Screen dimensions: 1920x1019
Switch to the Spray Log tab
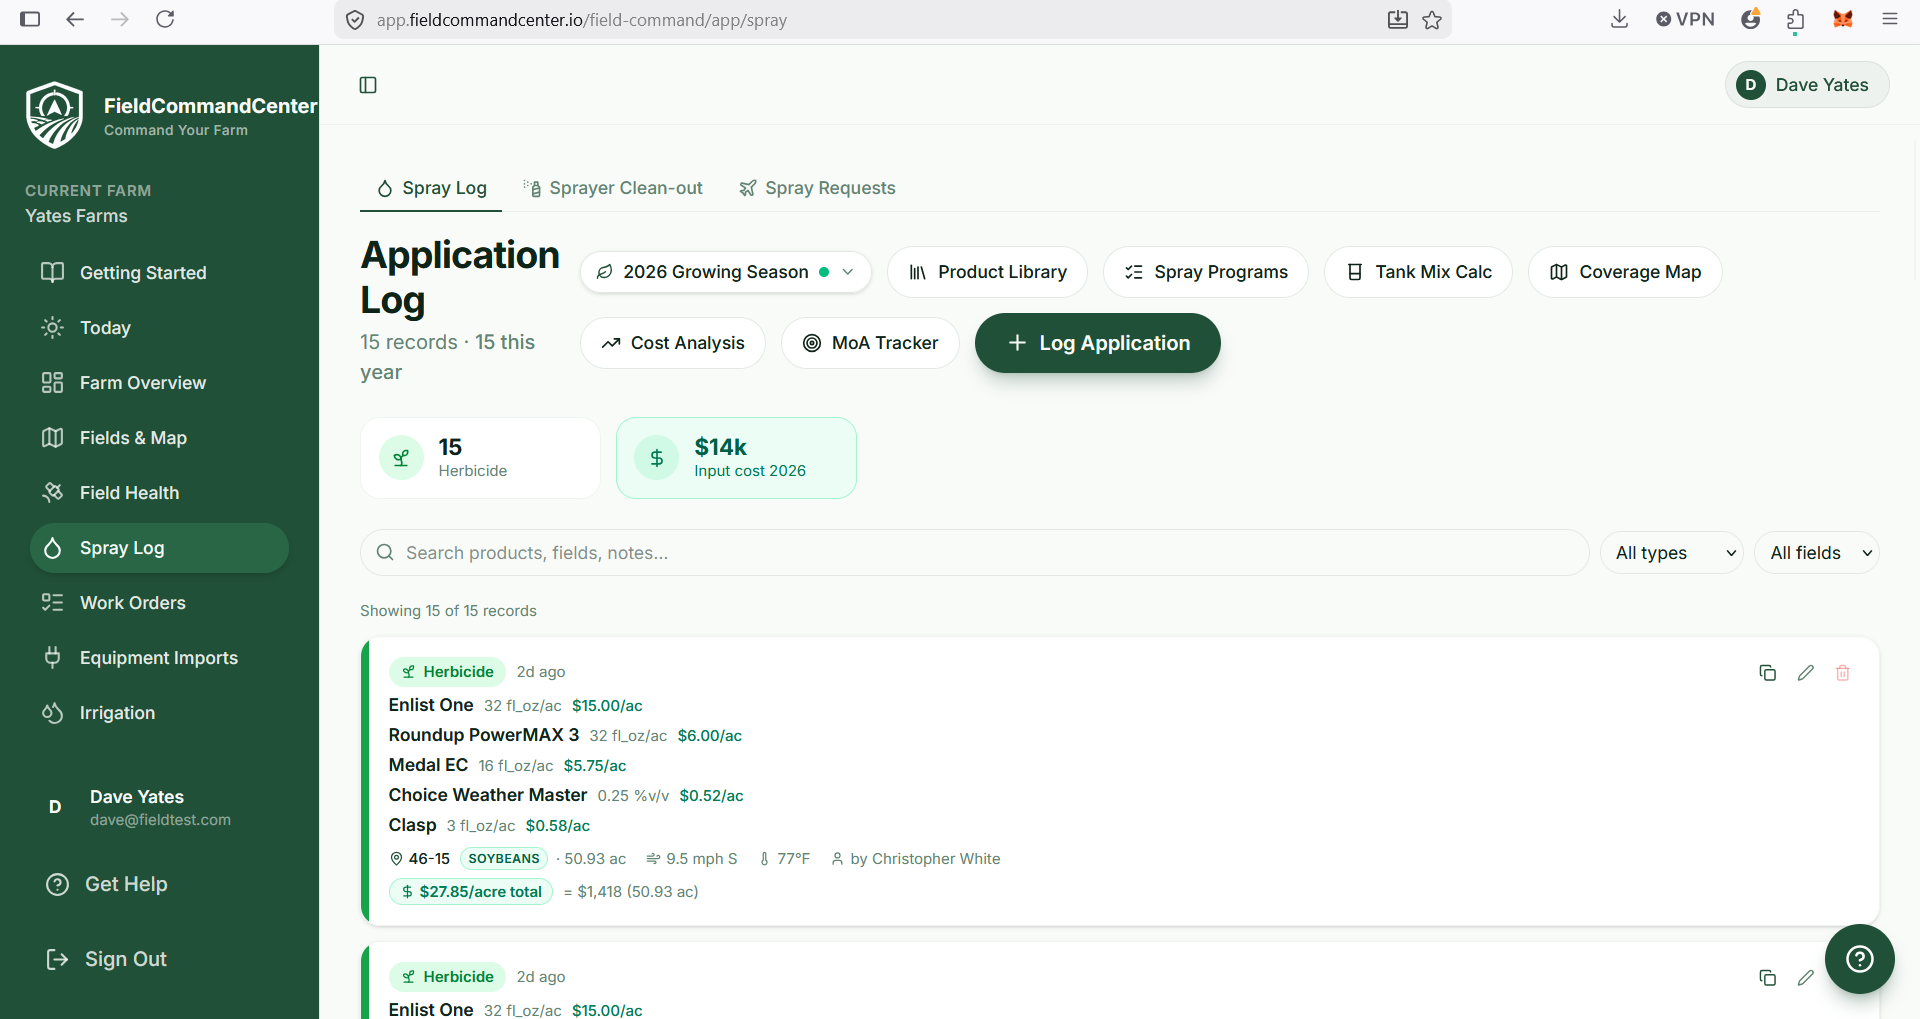pos(431,188)
